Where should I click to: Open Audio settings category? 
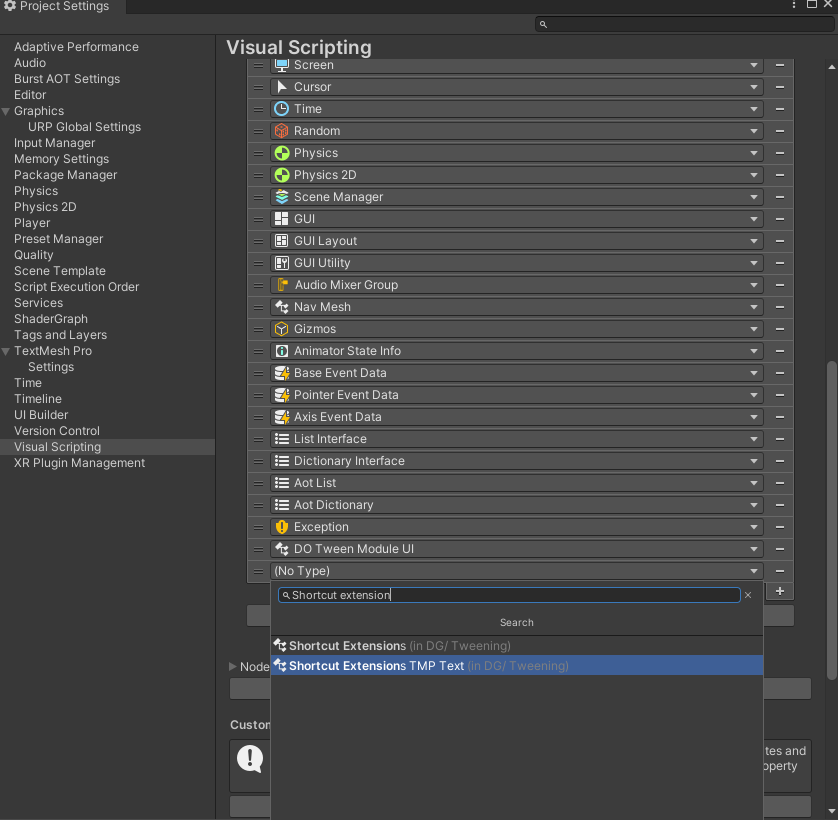pos(30,63)
